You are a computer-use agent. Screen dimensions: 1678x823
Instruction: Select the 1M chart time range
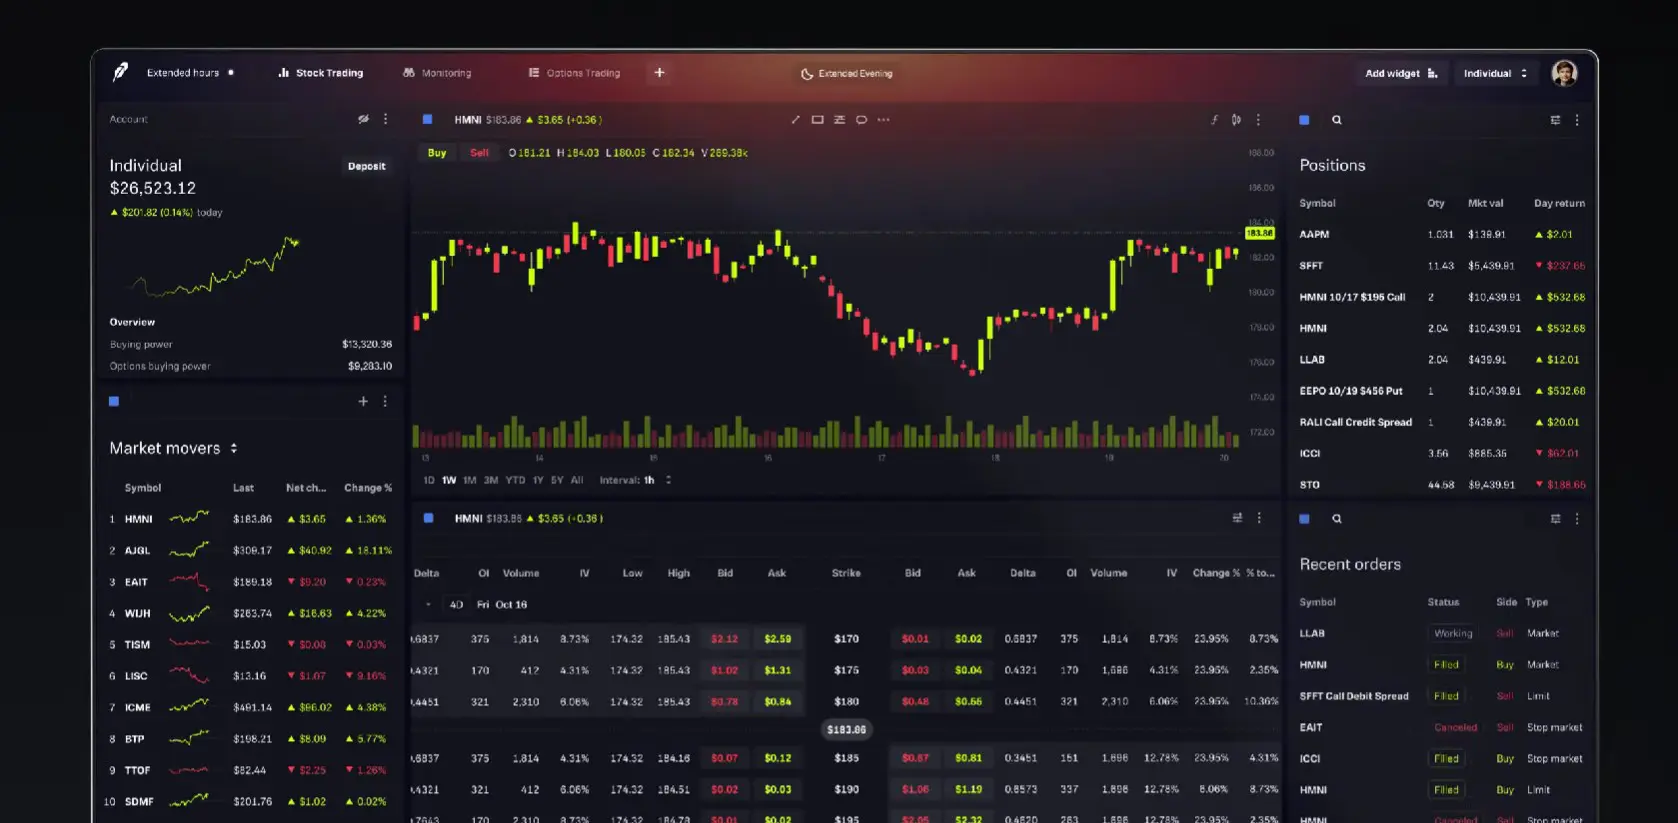tap(470, 480)
